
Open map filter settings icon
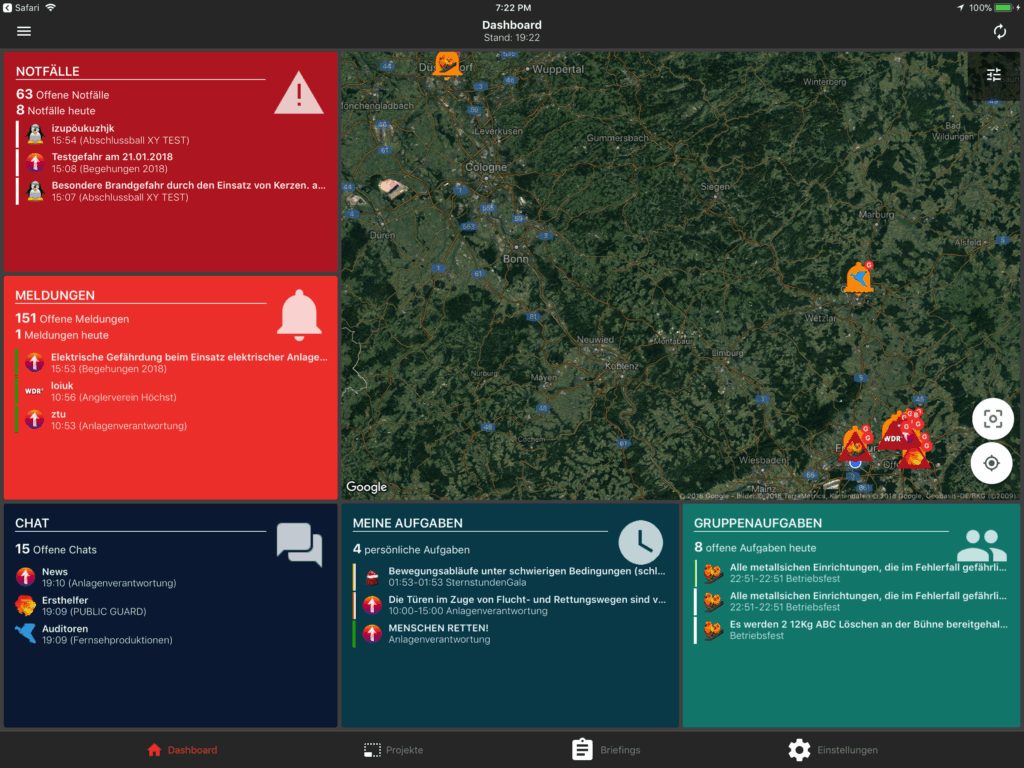(x=993, y=75)
